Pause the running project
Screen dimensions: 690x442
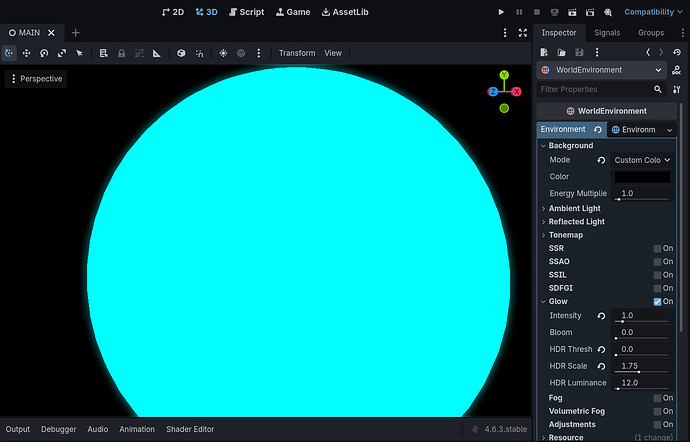pos(519,12)
